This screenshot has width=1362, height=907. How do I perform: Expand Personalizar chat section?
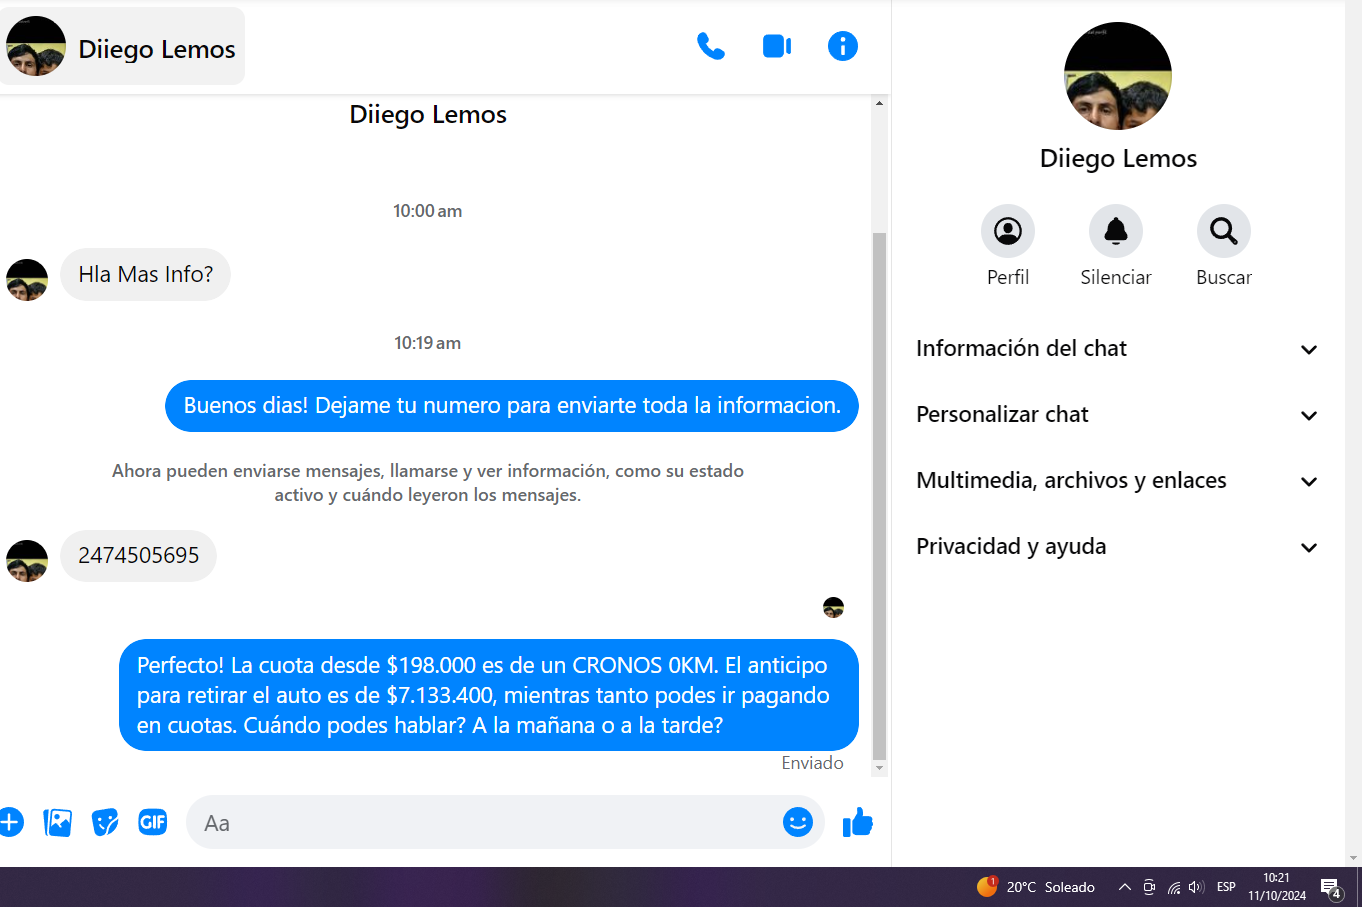pos(1118,414)
